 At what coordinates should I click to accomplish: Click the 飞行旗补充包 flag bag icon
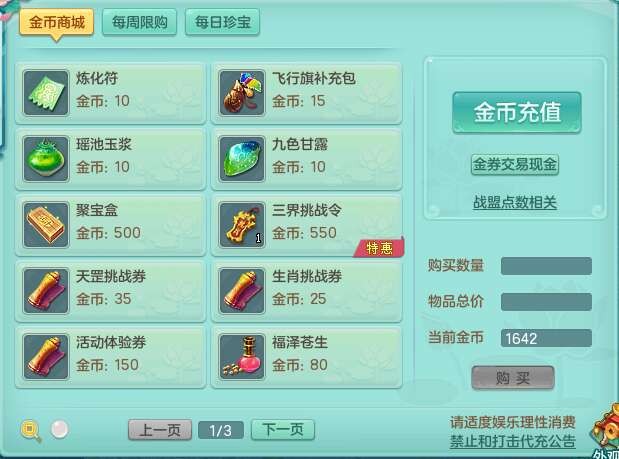pyautogui.click(x=242, y=93)
